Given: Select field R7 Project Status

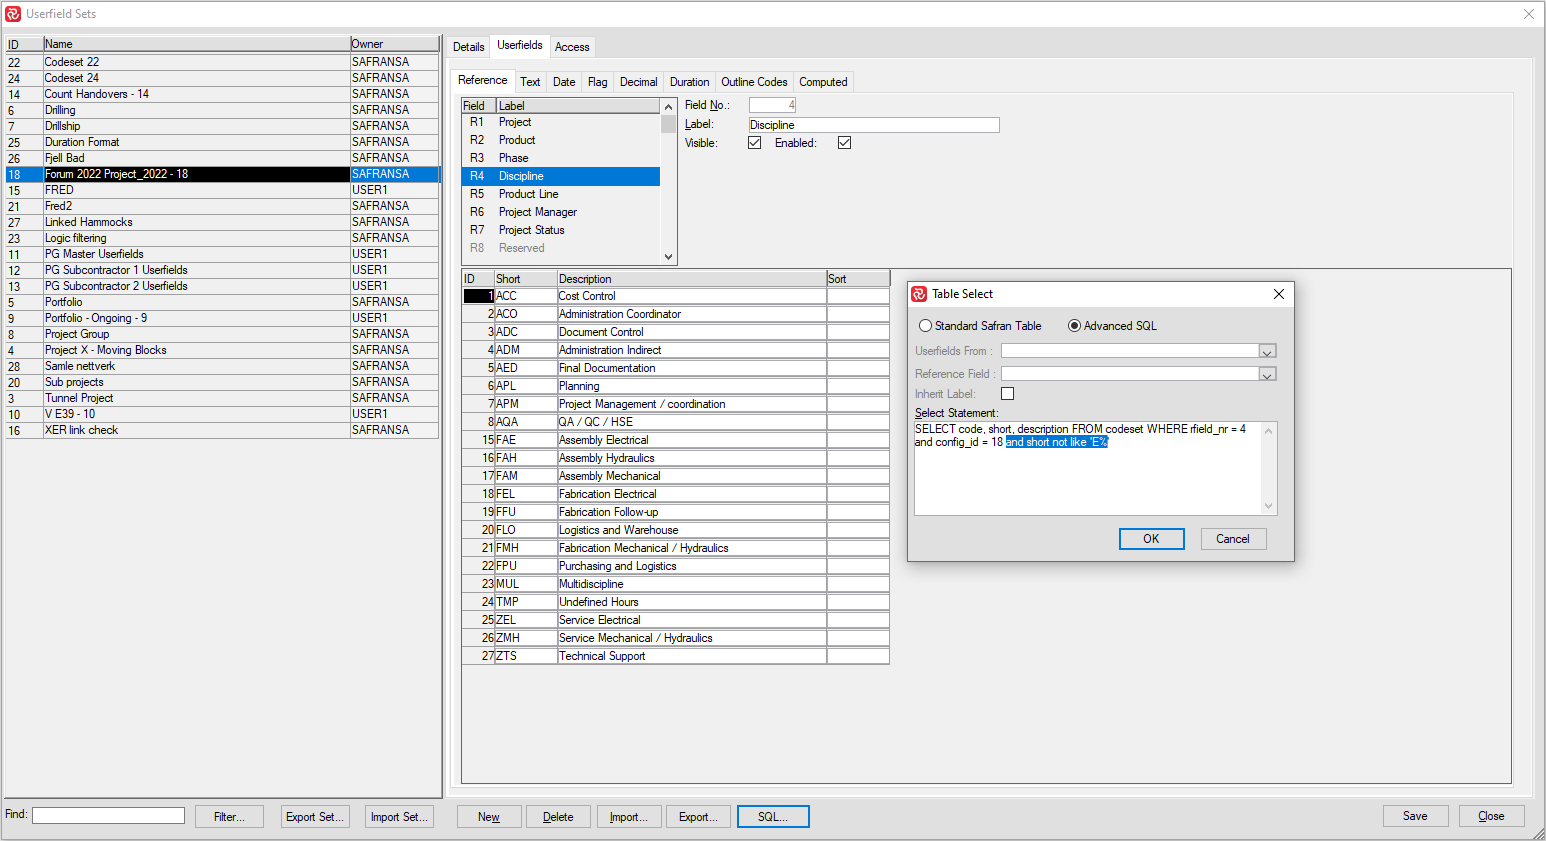Looking at the screenshot, I should coord(560,230).
